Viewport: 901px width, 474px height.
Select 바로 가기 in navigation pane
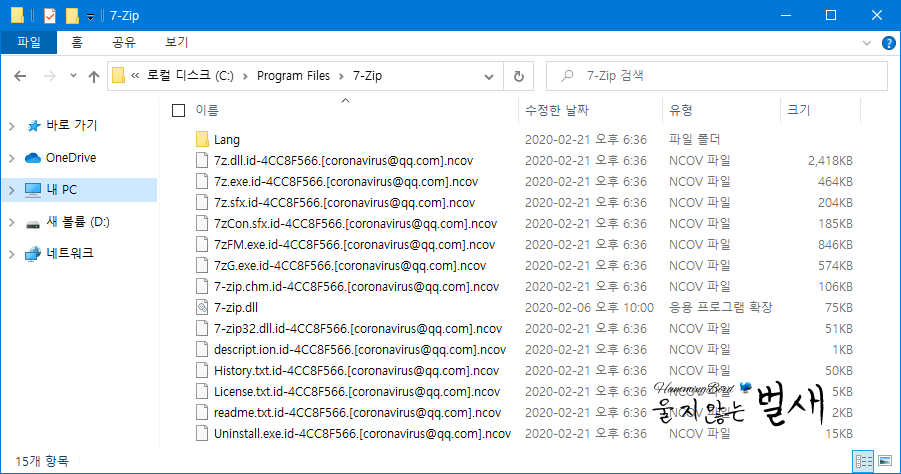coord(71,125)
